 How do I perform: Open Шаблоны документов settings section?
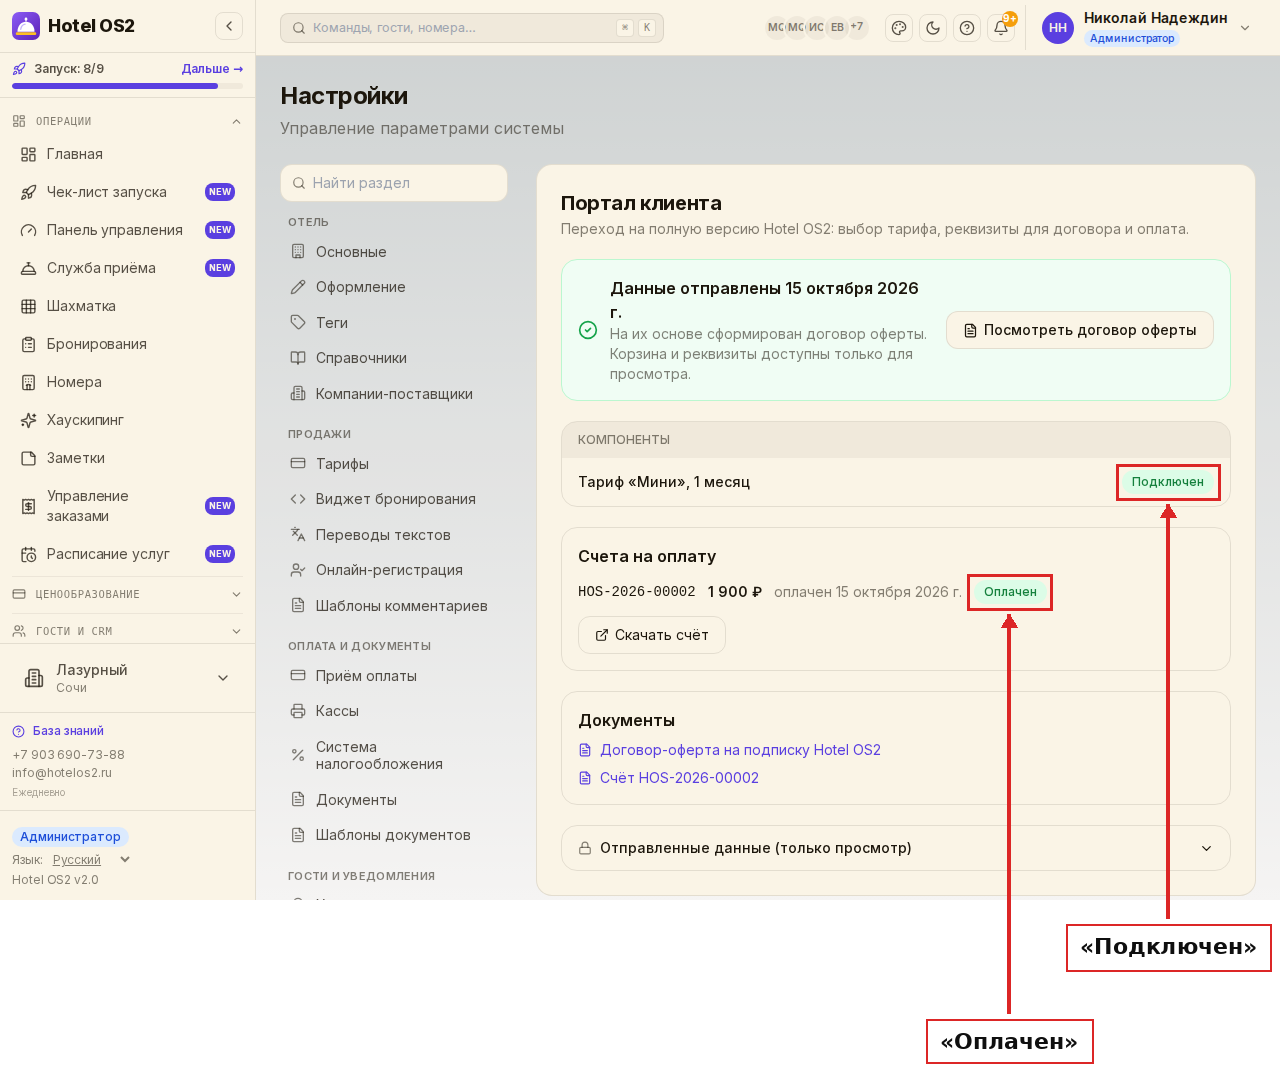click(394, 835)
